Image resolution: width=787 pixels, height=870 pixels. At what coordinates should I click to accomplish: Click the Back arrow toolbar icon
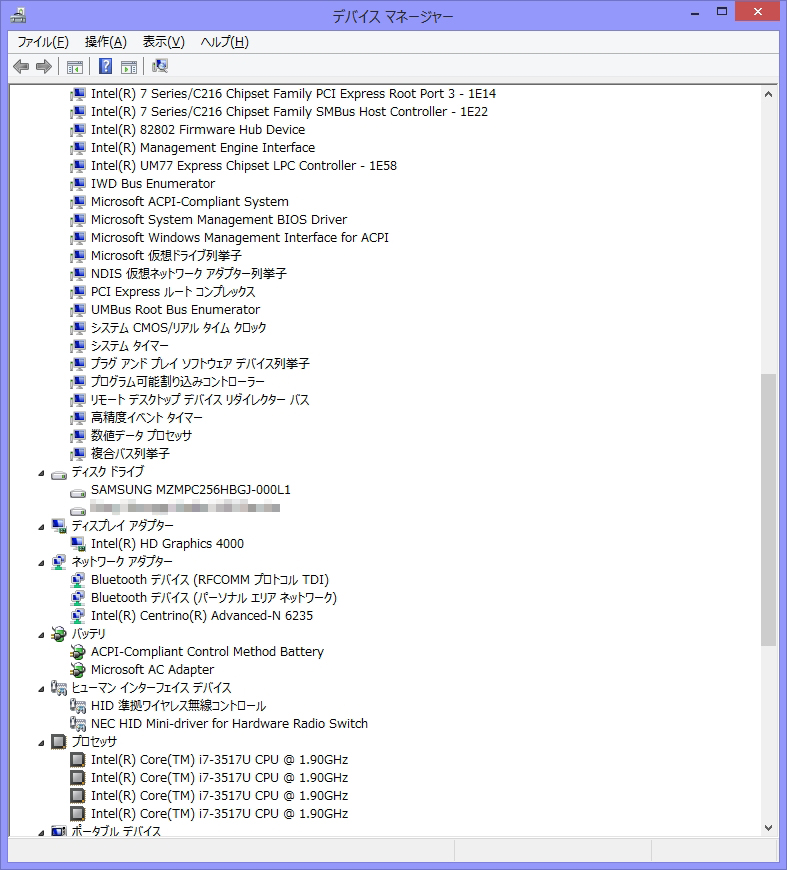(21, 67)
